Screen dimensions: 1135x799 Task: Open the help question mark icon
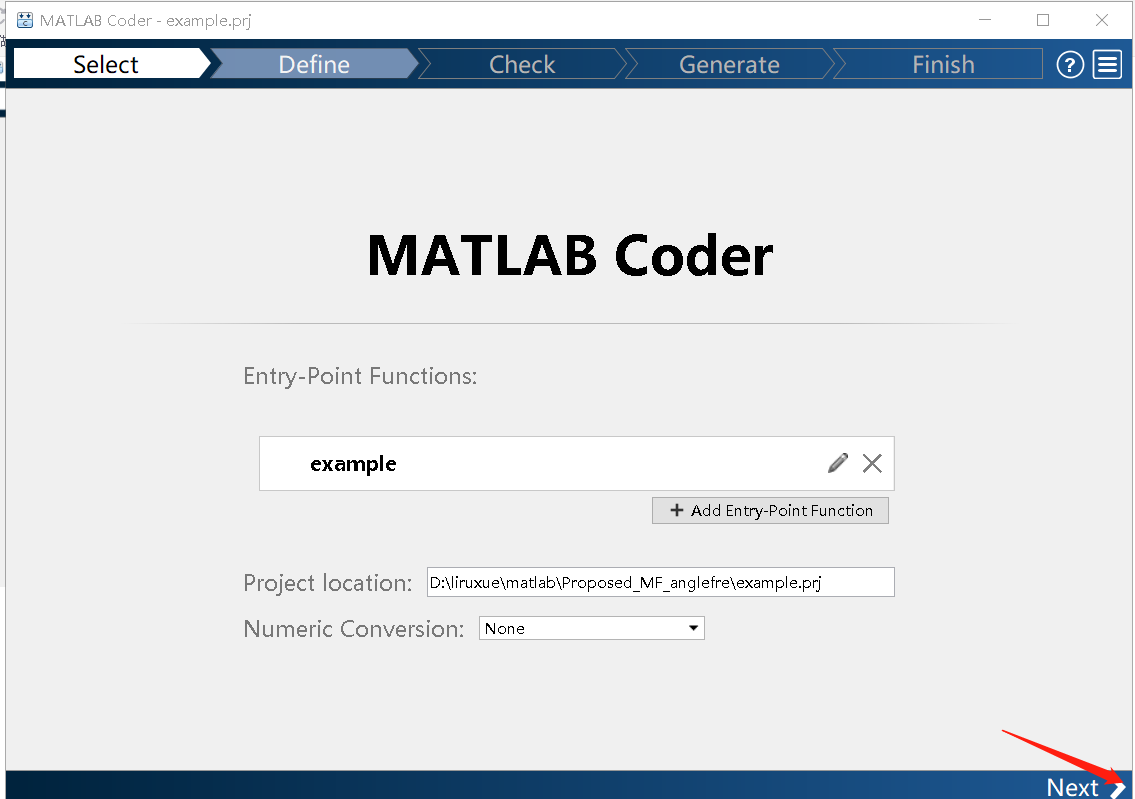(x=1070, y=65)
